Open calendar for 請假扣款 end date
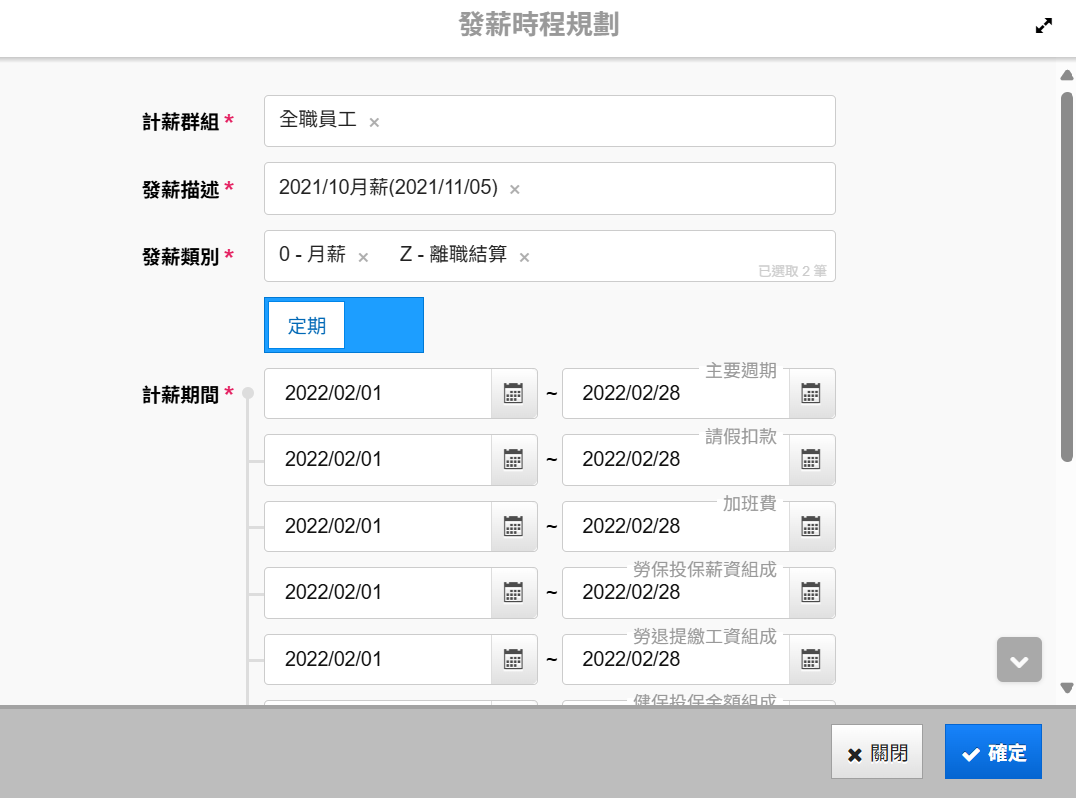1076x798 pixels. 811,460
